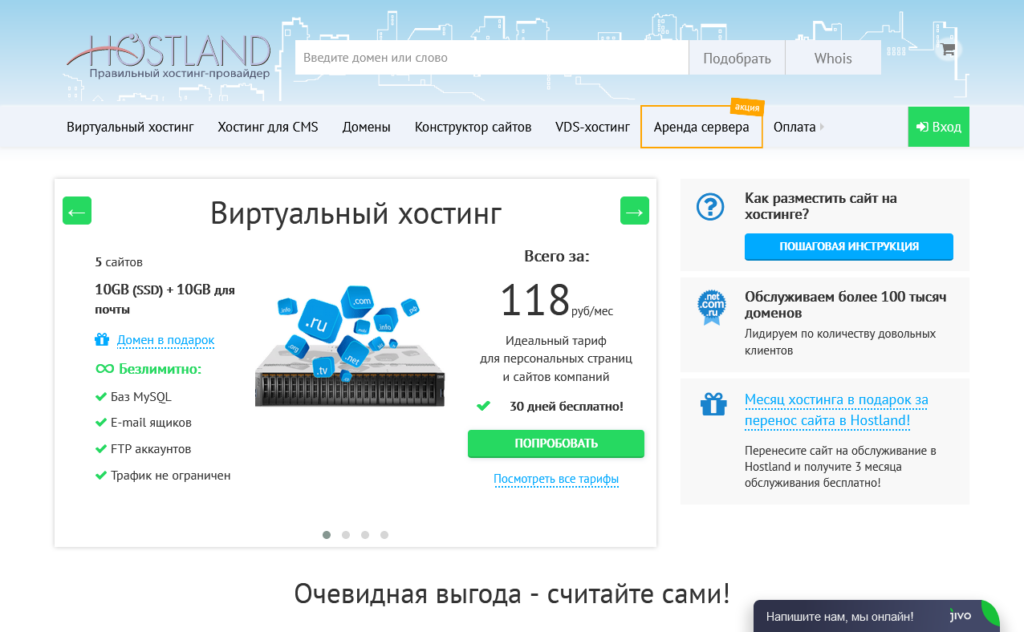Go to previous slide with left arrow
The width and height of the screenshot is (1024, 632).
77,211
